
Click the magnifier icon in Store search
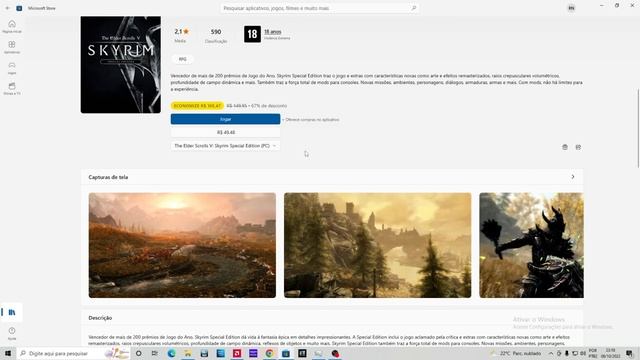(x=413, y=8)
